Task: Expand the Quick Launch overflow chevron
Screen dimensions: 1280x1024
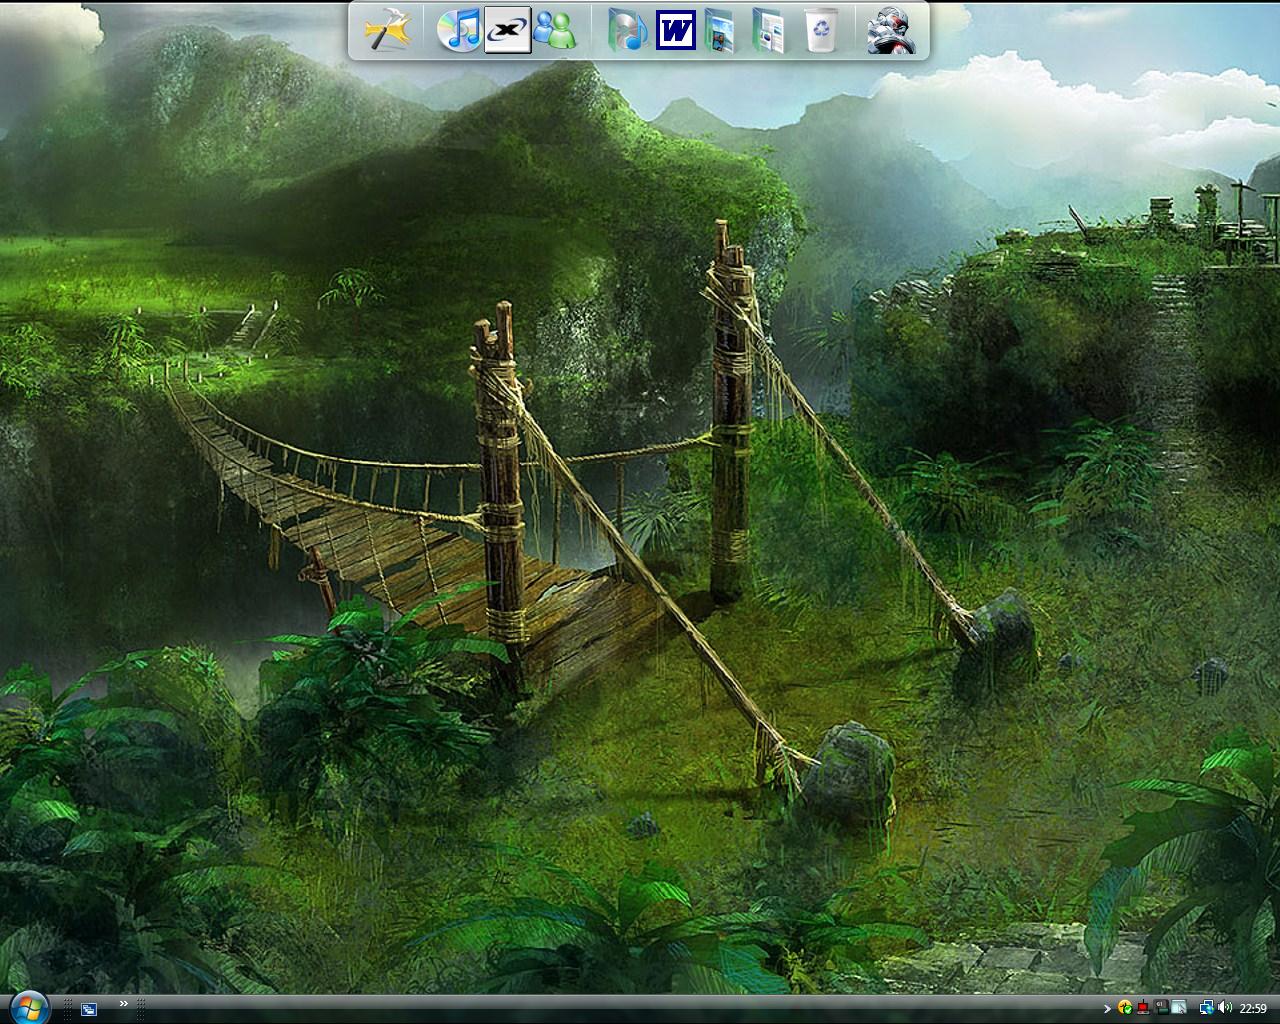Action: (x=124, y=1003)
